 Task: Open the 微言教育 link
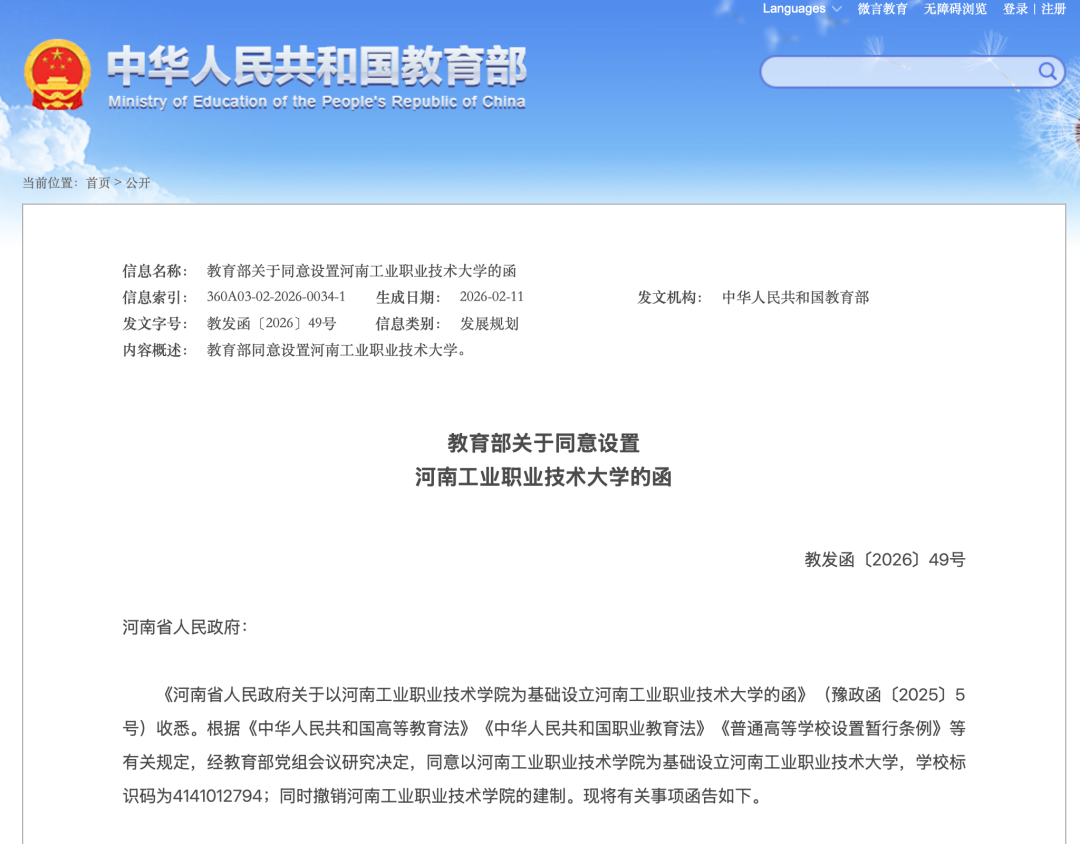pos(882,9)
